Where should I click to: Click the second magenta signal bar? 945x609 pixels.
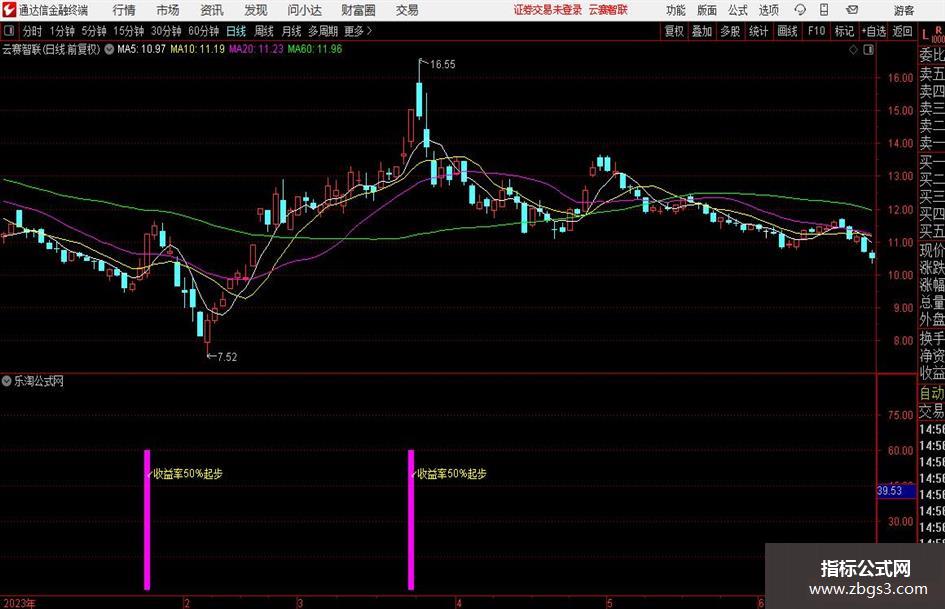click(411, 520)
